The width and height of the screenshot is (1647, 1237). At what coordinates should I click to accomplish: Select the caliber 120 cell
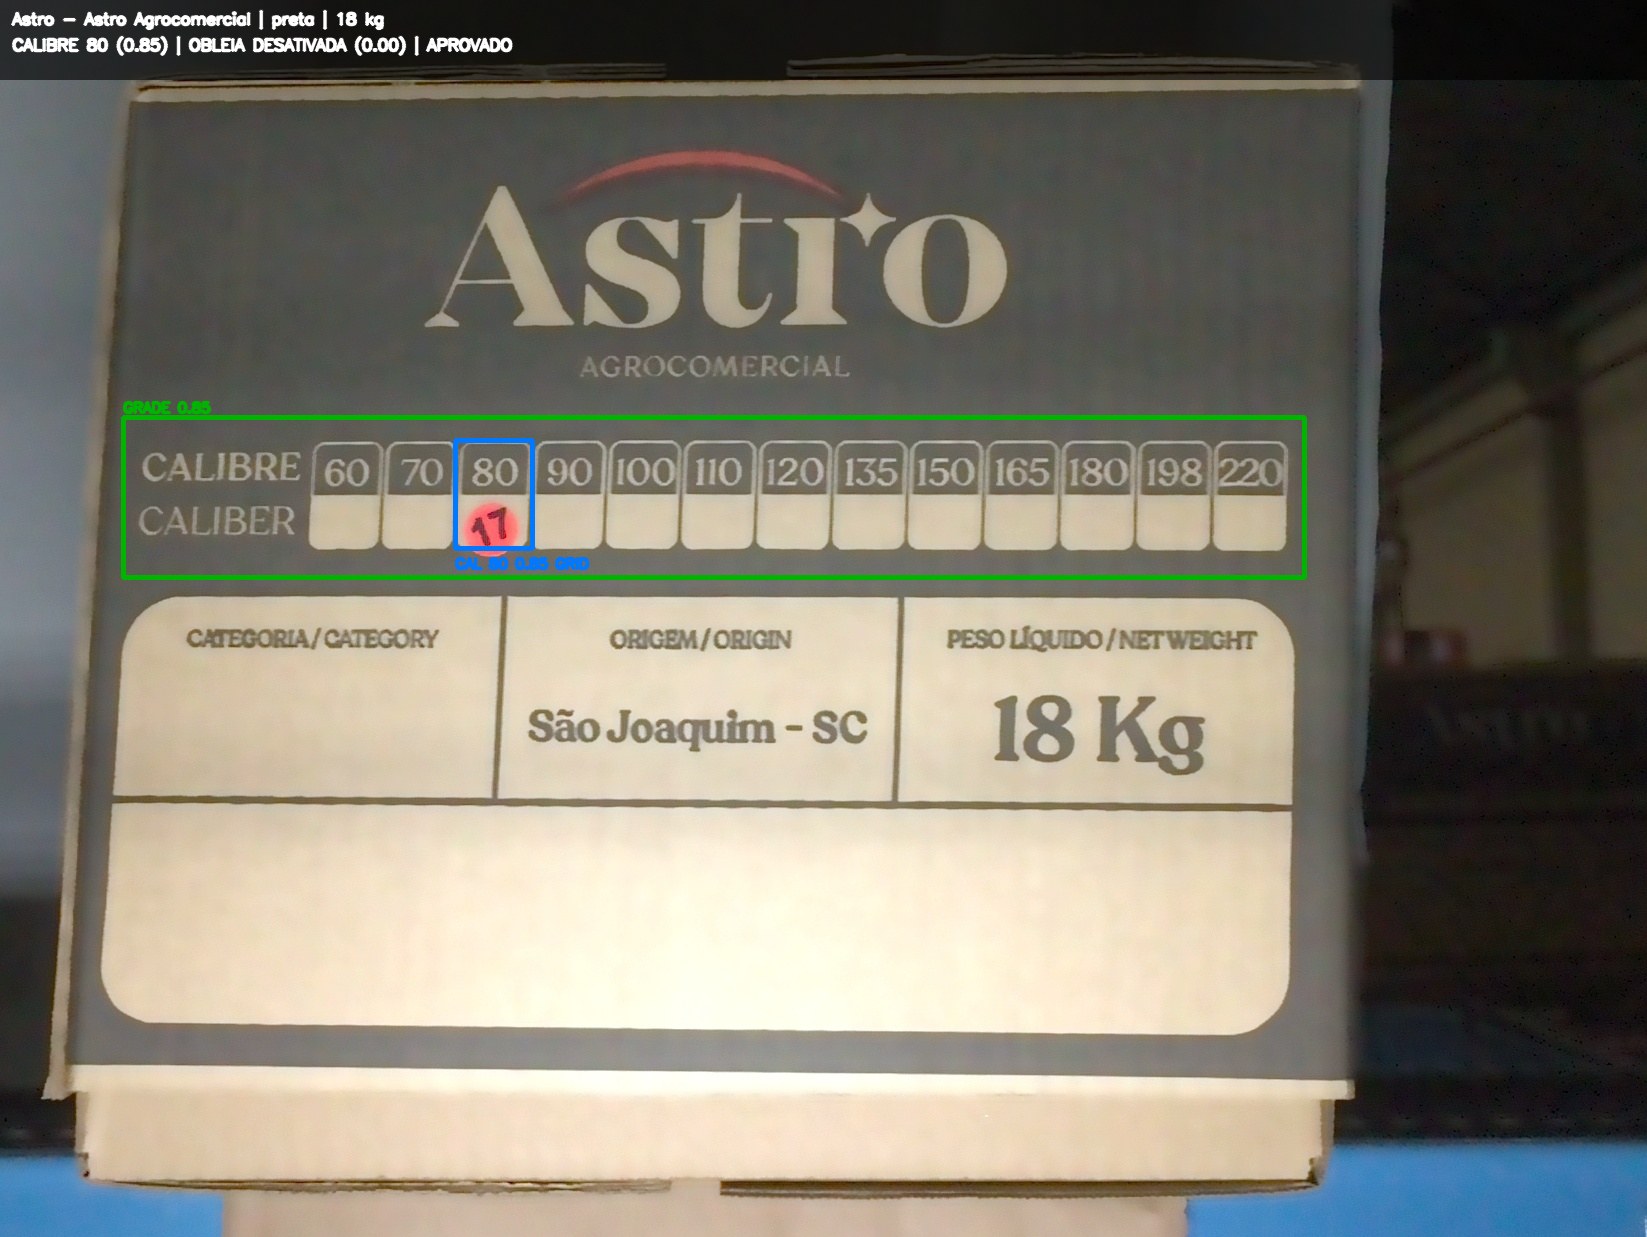click(x=794, y=495)
